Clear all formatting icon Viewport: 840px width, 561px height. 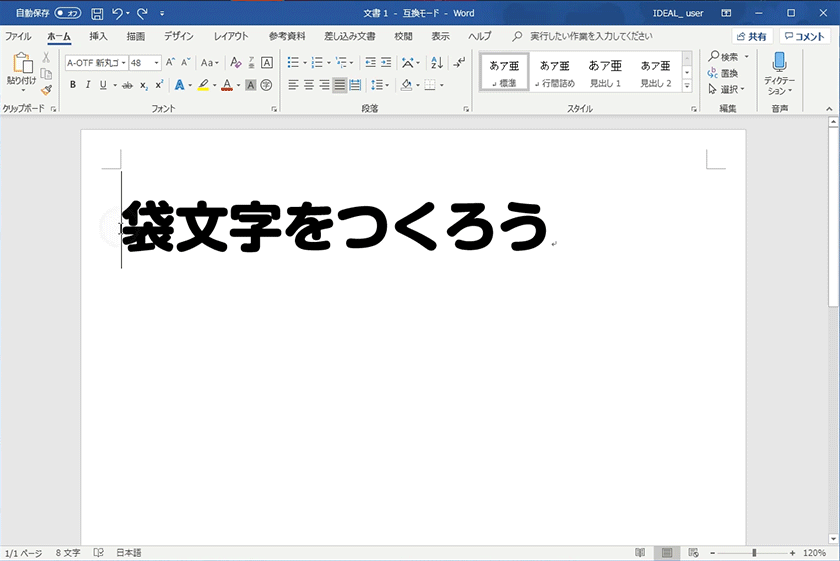[x=235, y=63]
